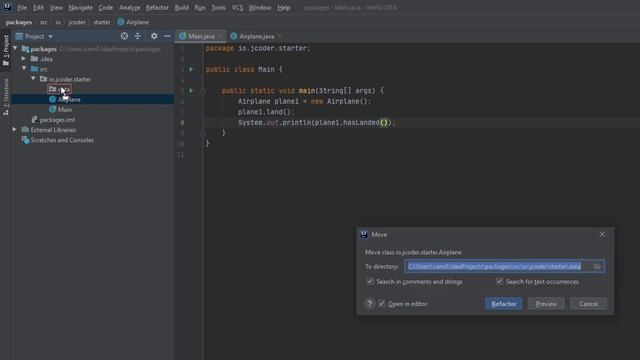The width and height of the screenshot is (640, 360).
Task: Toggle Open in editor checkbox
Action: (381, 304)
